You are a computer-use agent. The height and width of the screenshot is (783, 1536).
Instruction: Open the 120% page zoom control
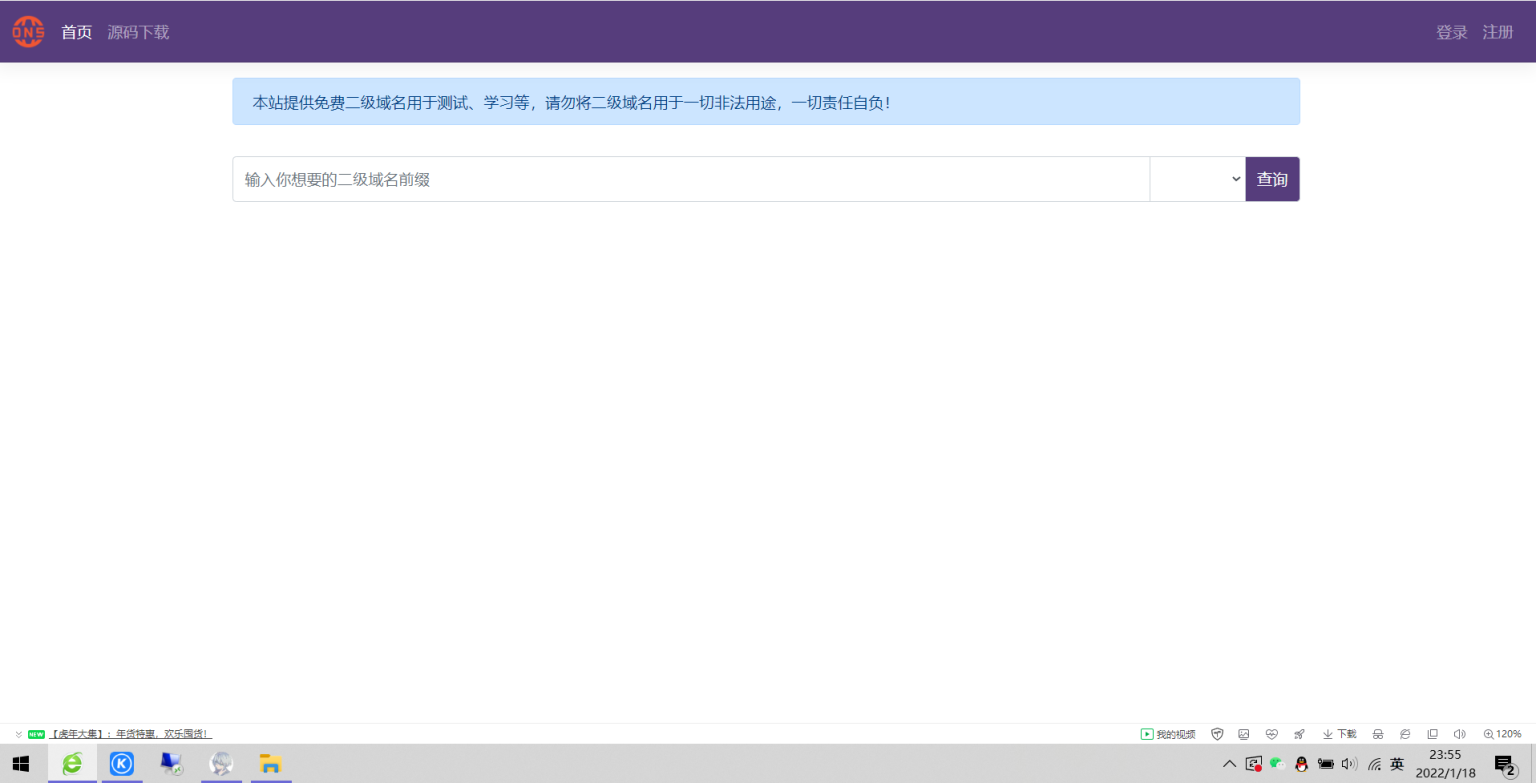pos(1502,734)
